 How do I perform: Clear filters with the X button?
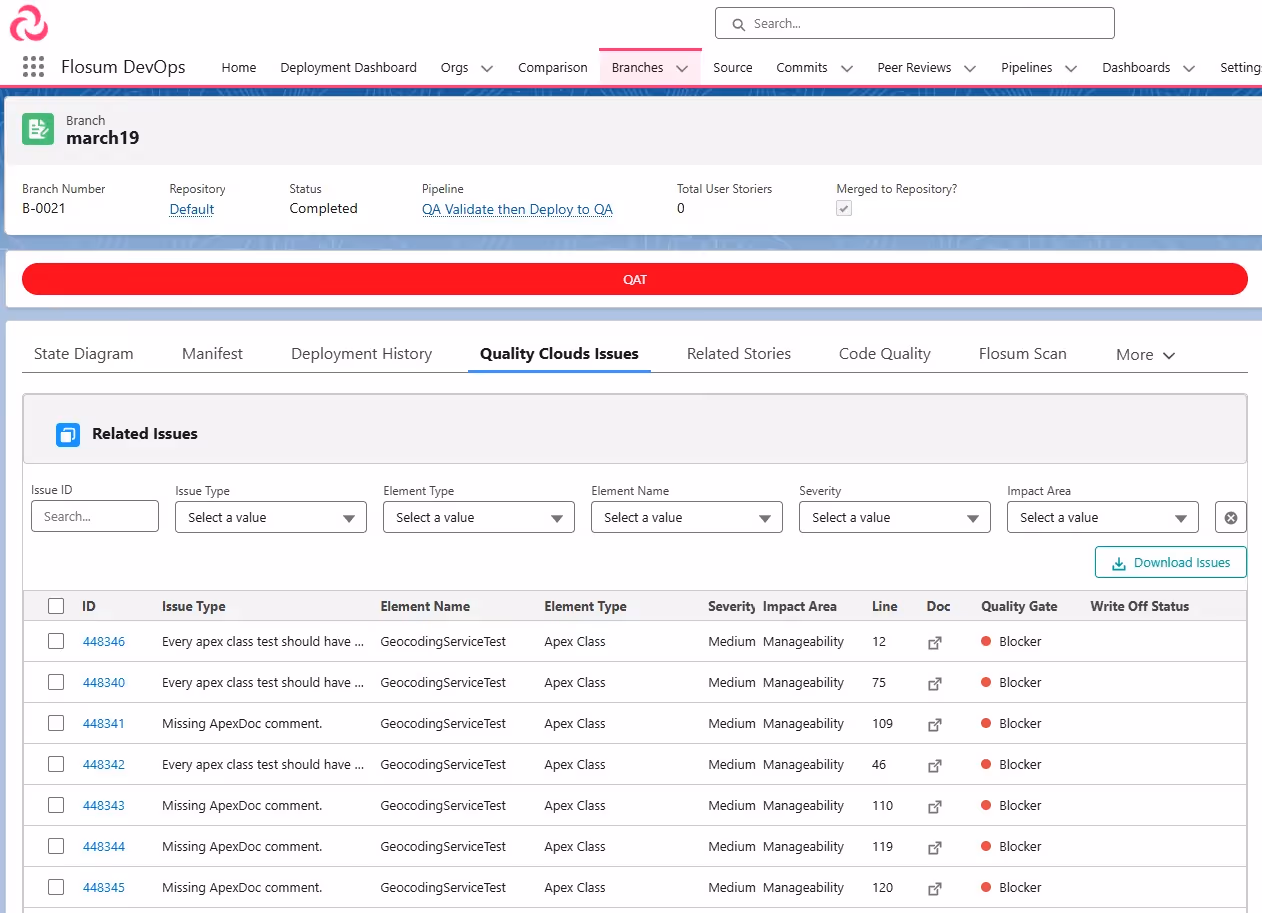coord(1231,517)
